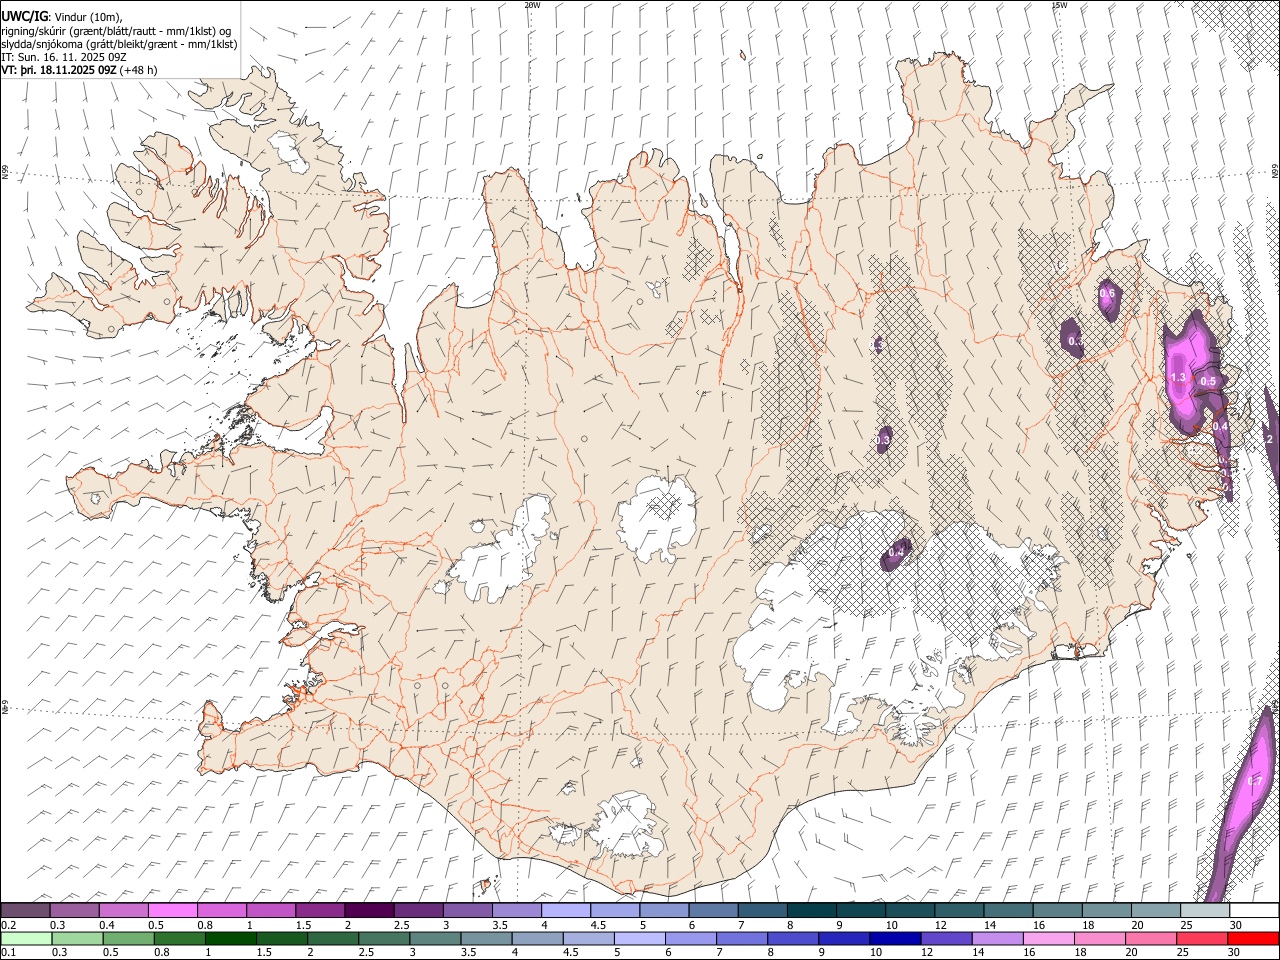
Task: Select the deep blue swatch at 10, lower row
Action: 895,939
